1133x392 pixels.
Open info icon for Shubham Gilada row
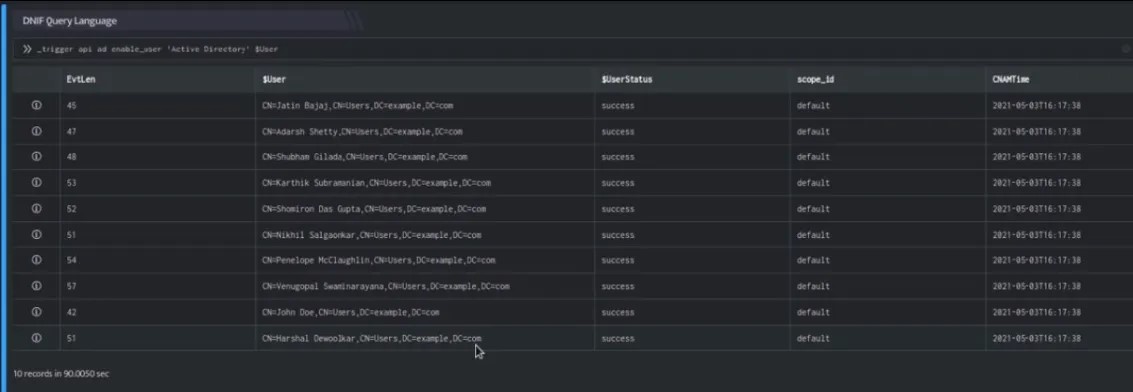tap(36, 157)
